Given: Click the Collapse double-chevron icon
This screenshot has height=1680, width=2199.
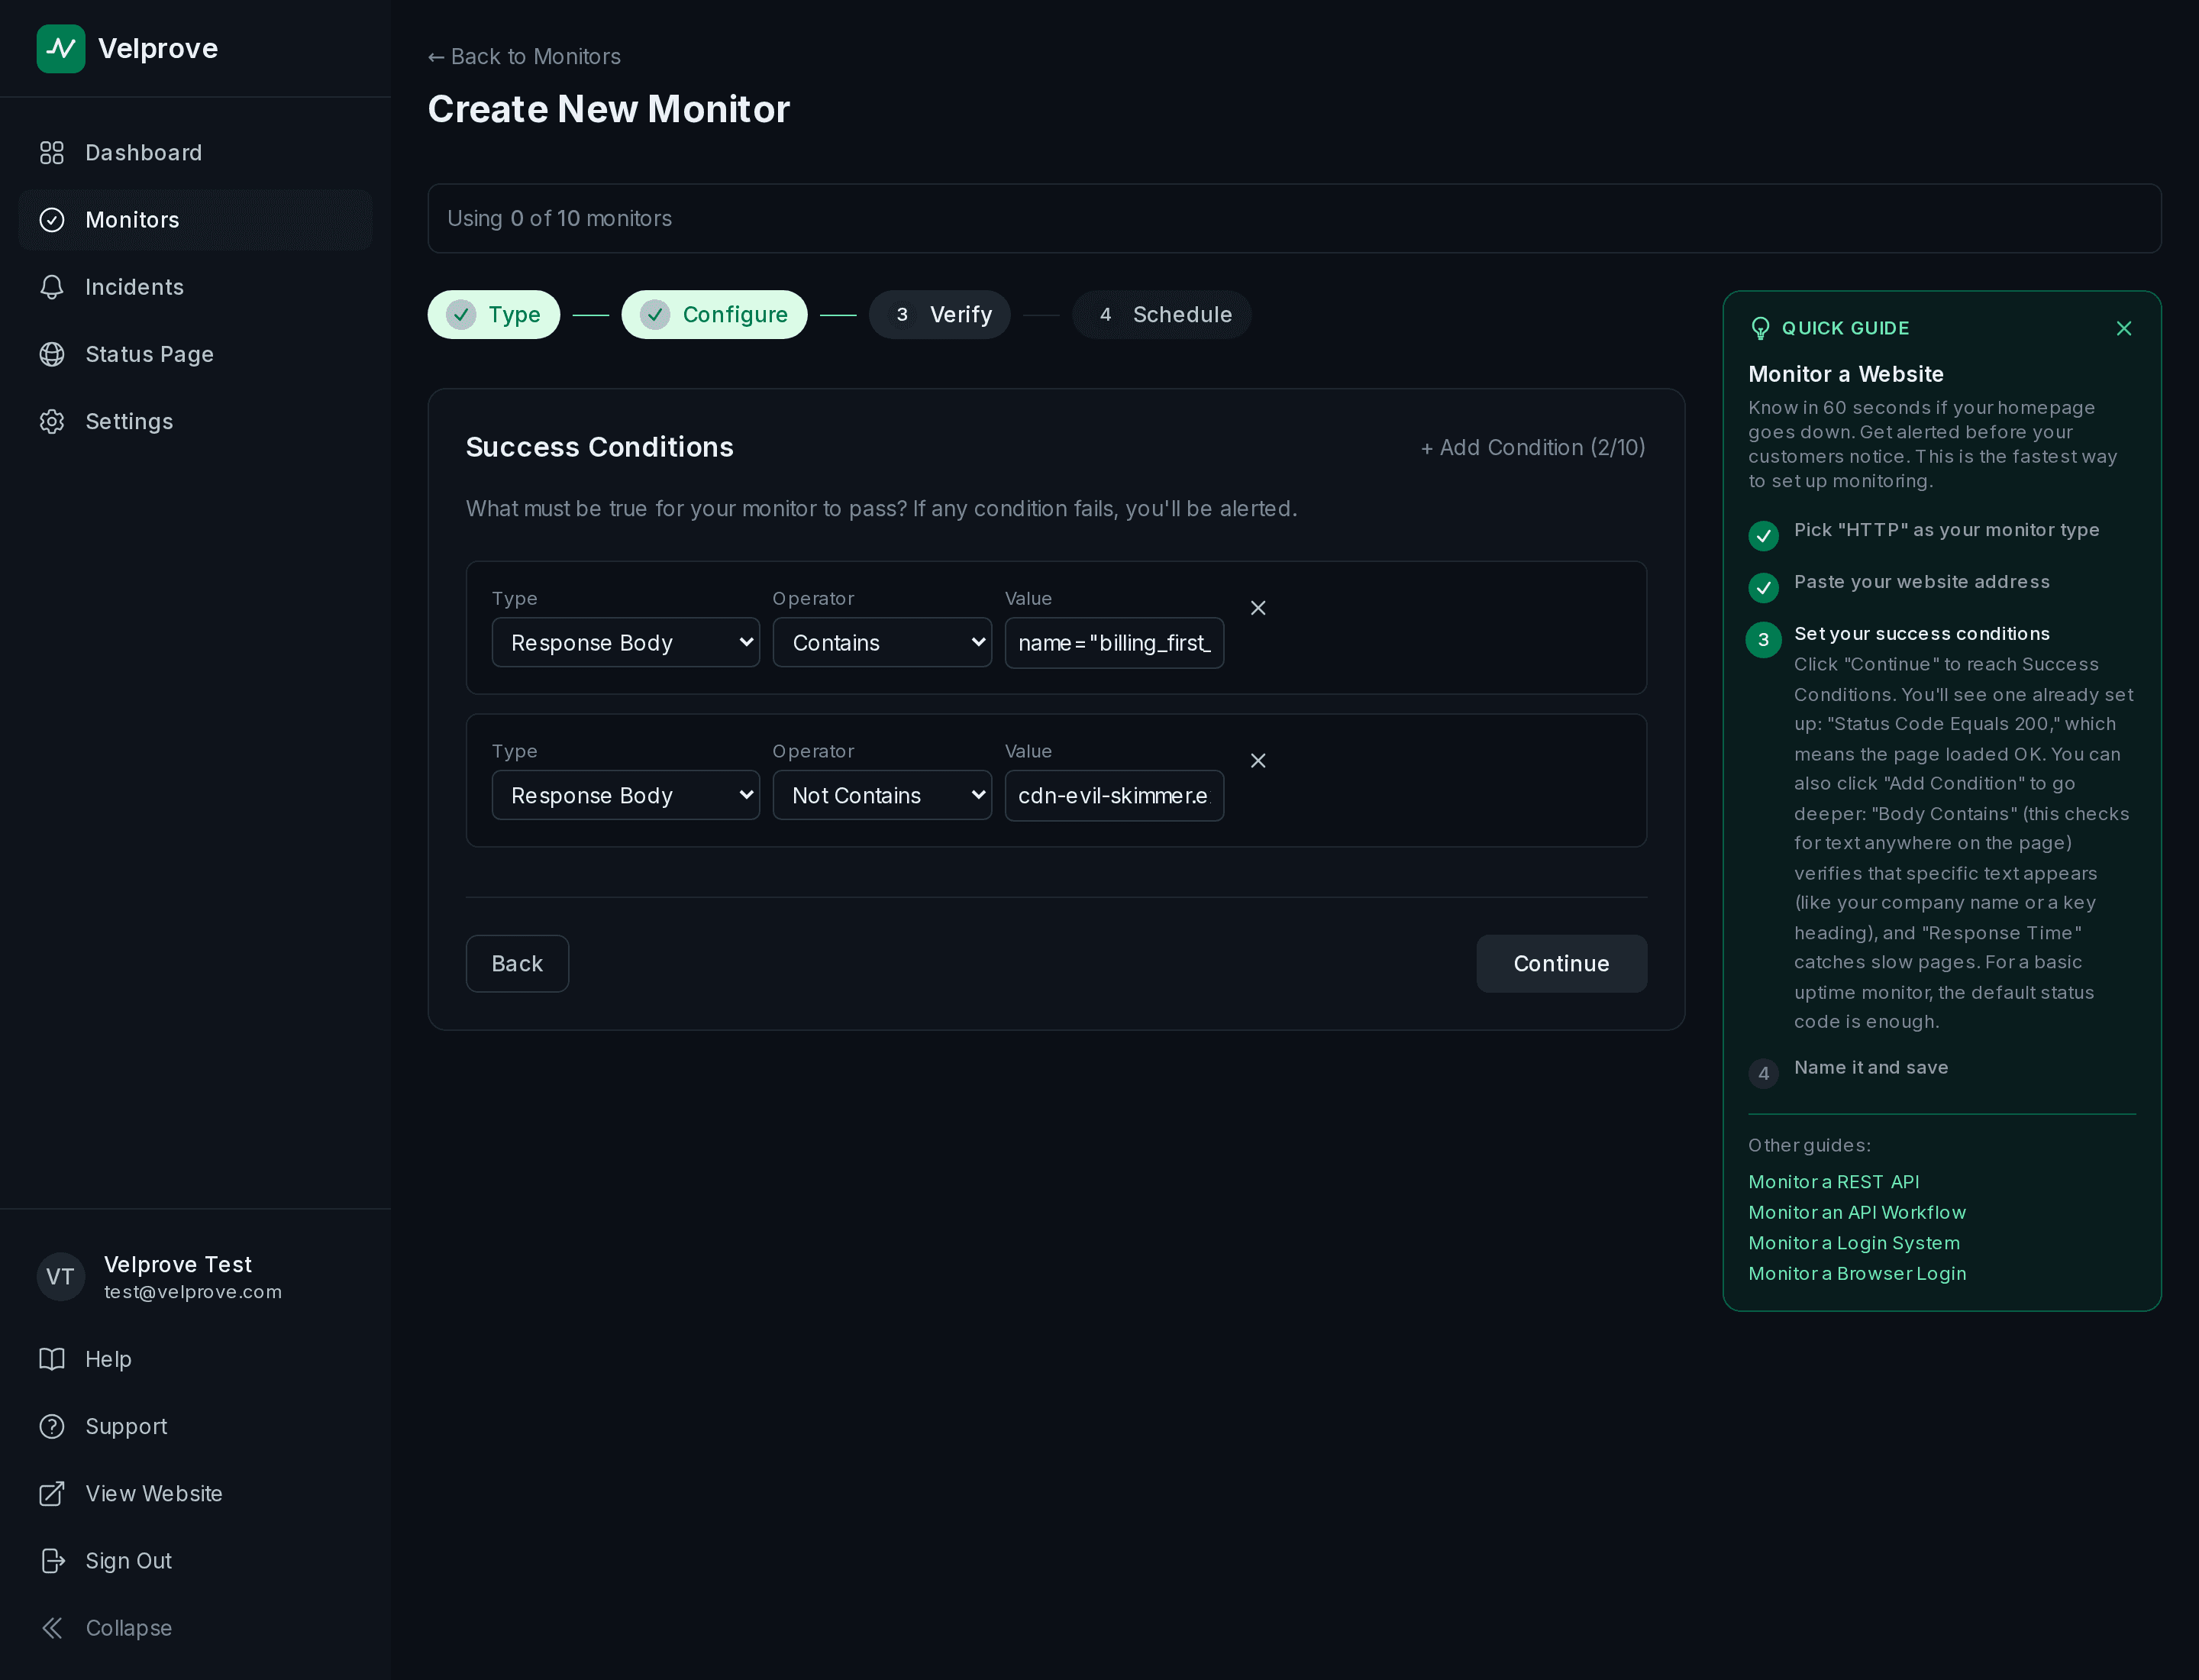Looking at the screenshot, I should tap(51, 1627).
